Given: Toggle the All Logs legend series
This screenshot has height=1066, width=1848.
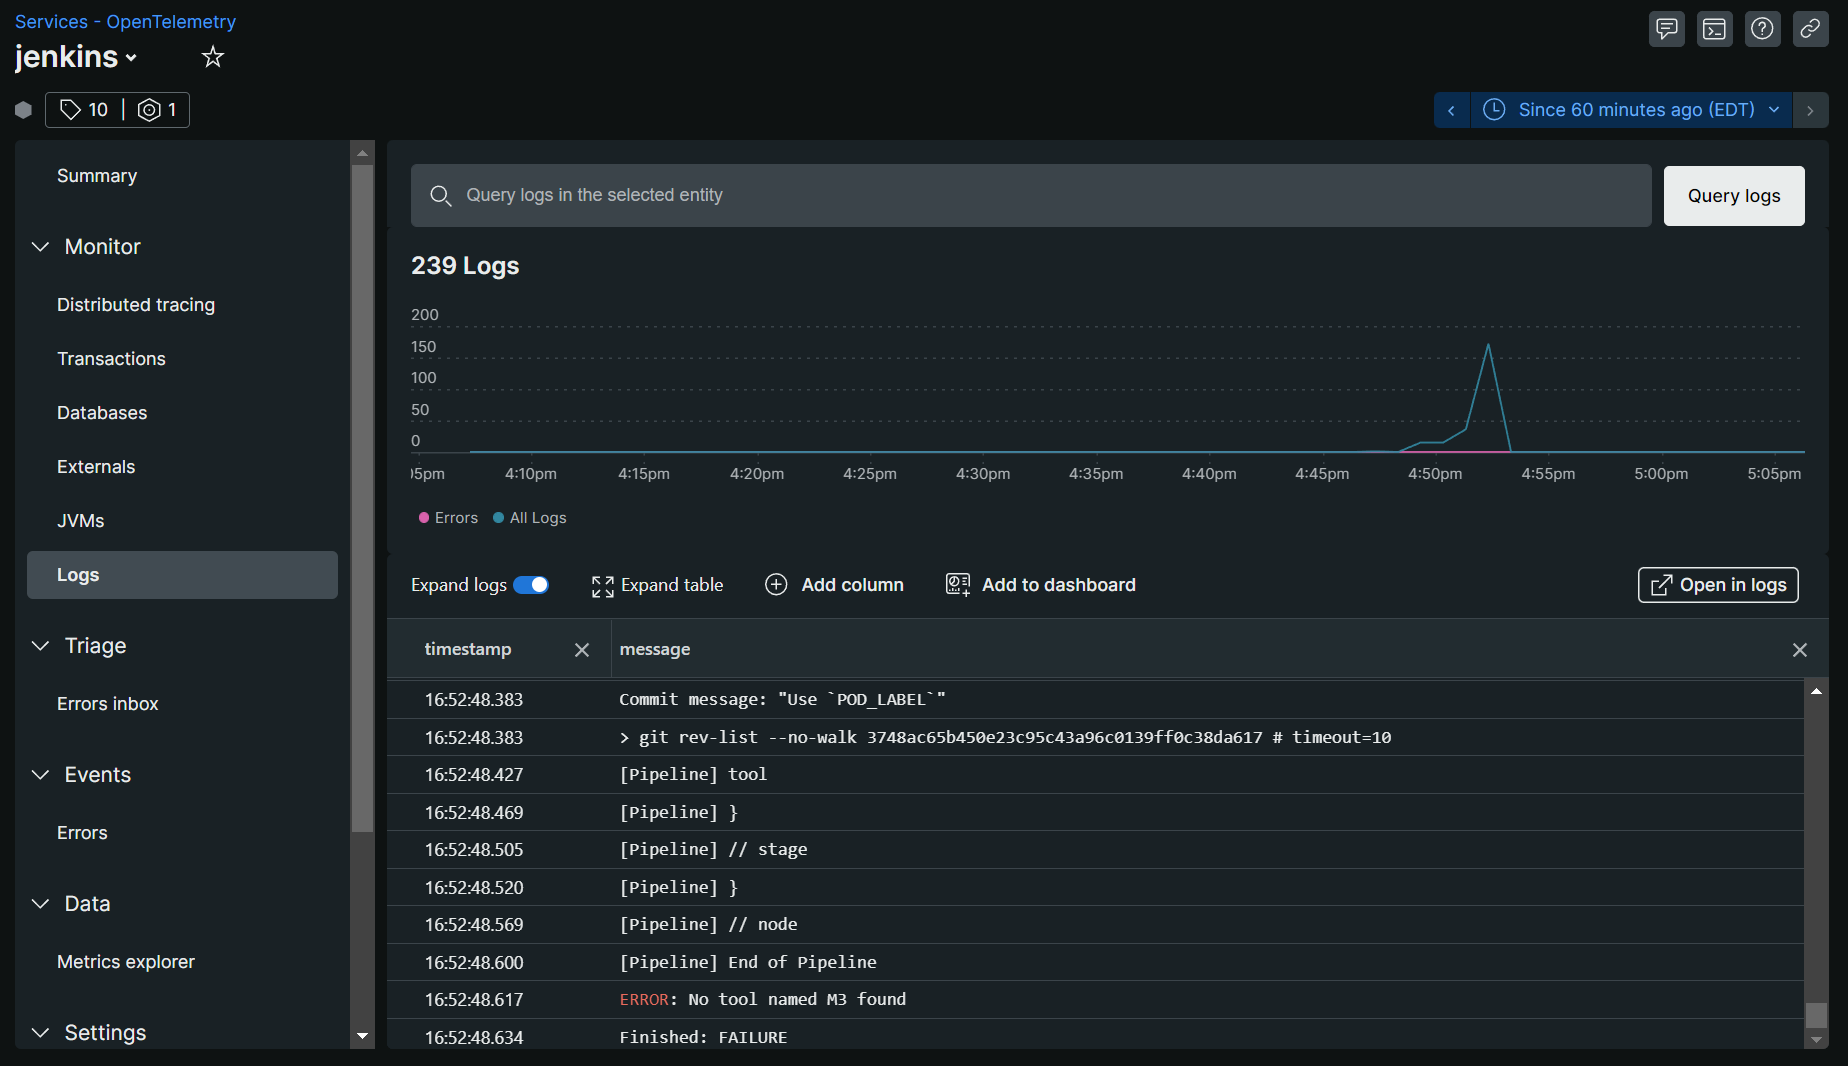Looking at the screenshot, I should (530, 518).
